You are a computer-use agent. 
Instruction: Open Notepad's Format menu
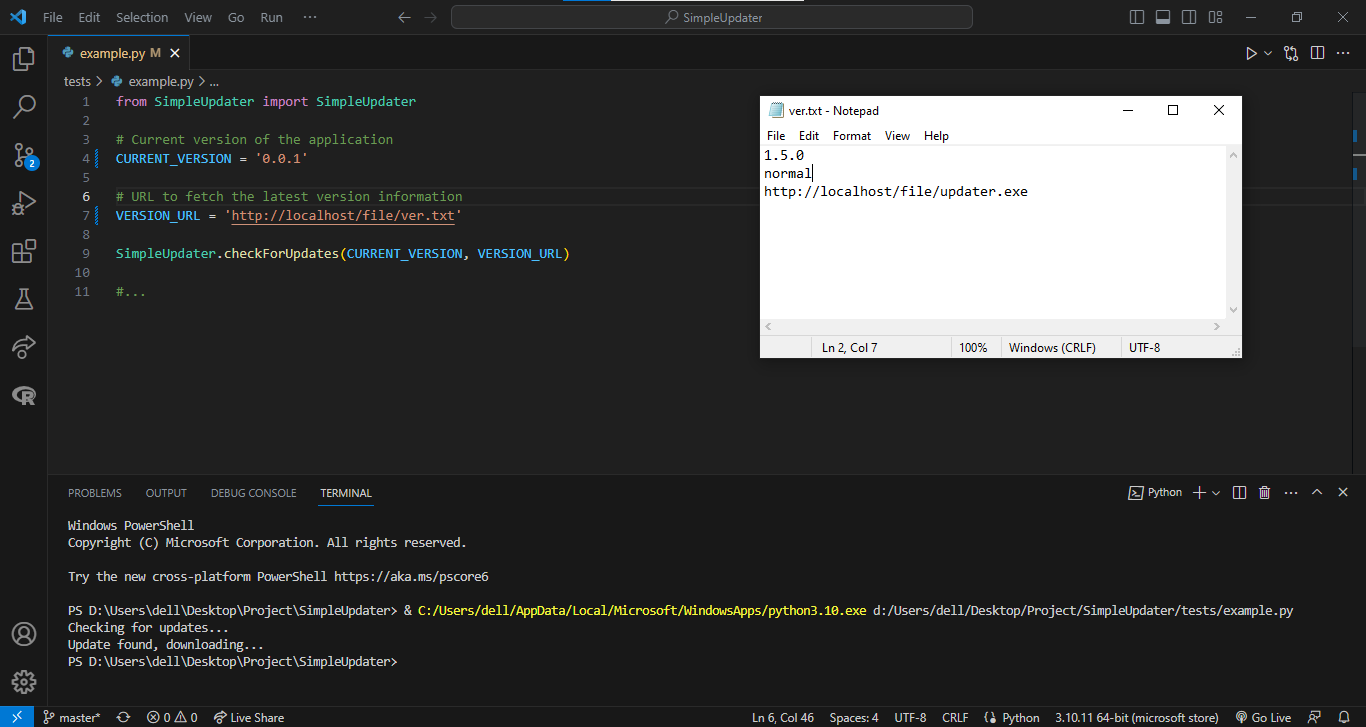pyautogui.click(x=852, y=135)
